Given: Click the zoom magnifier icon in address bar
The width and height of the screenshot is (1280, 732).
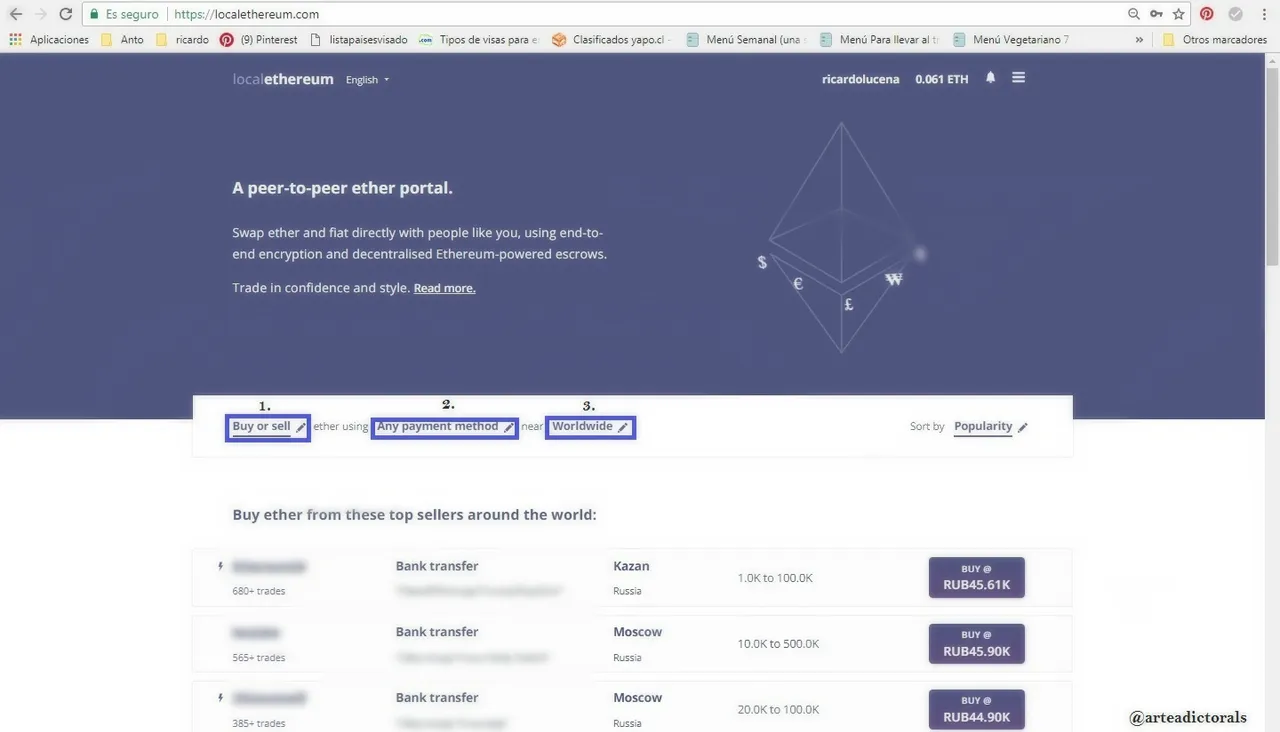Looking at the screenshot, I should coord(1133,14).
